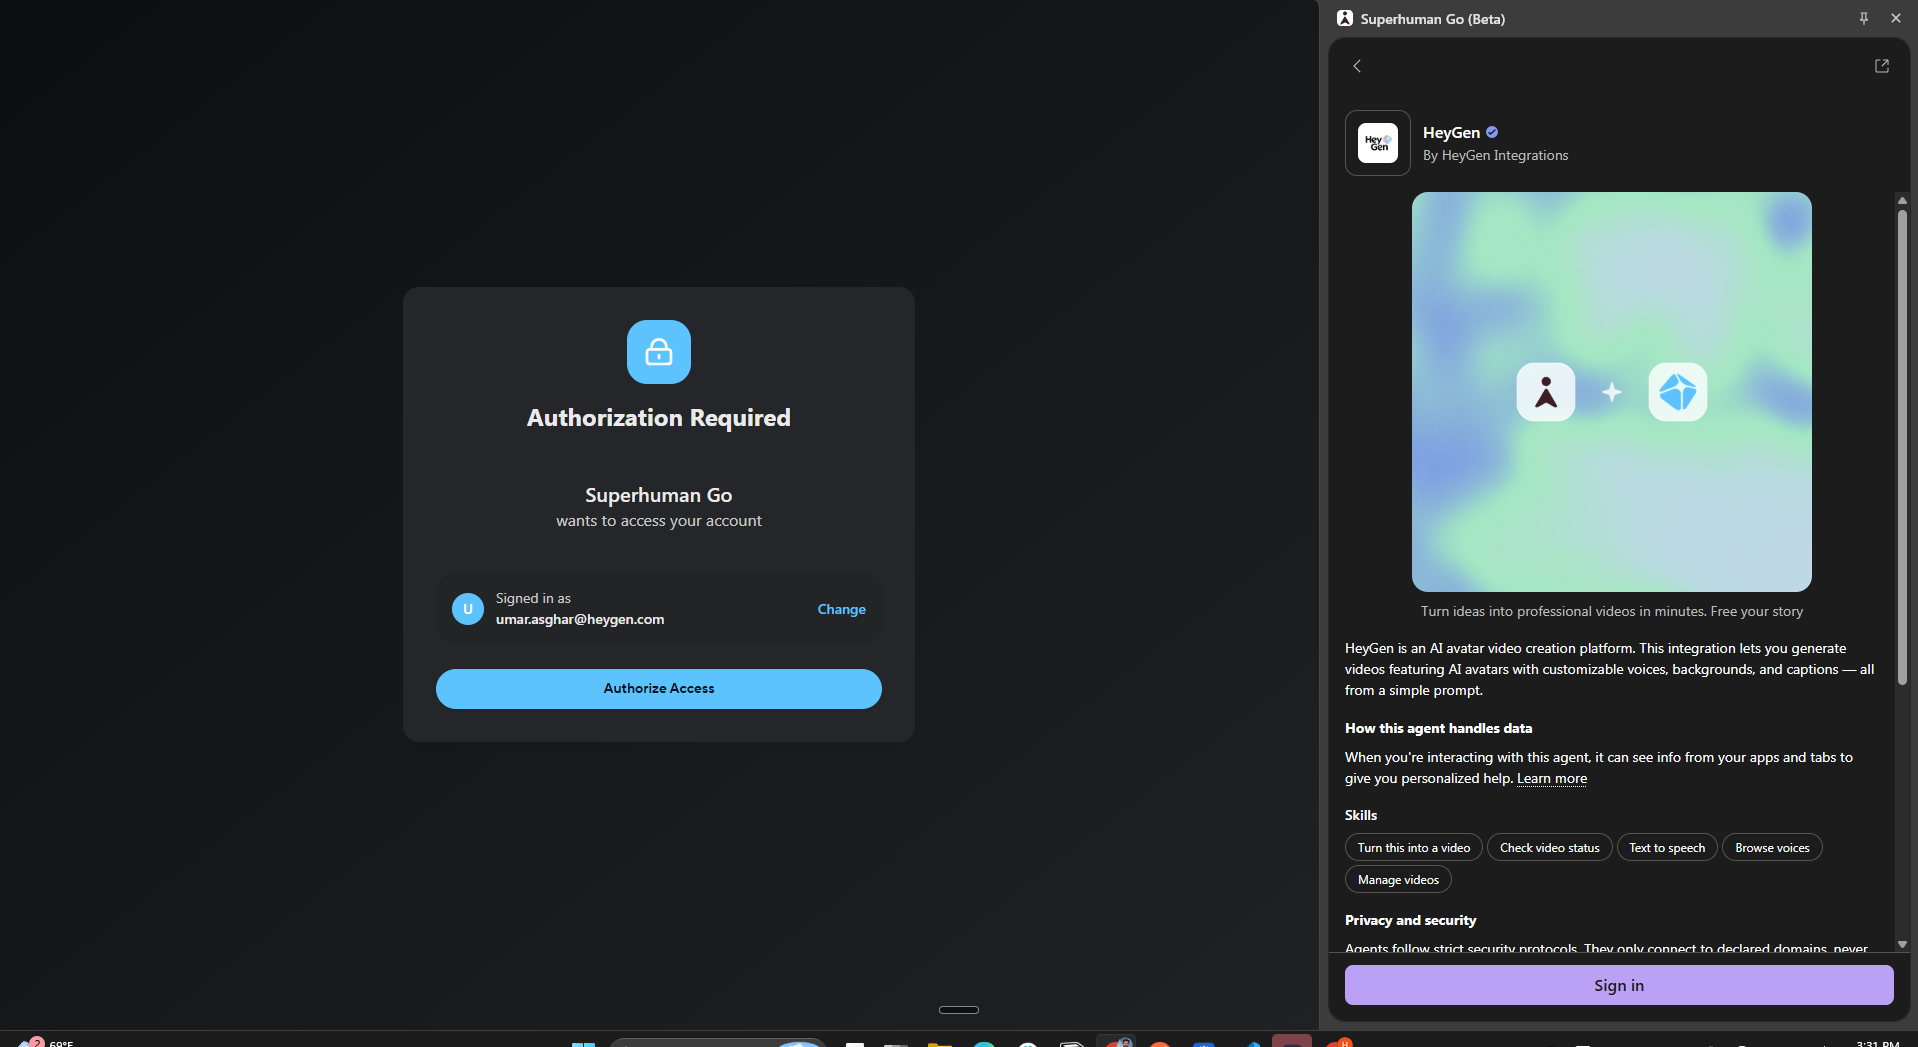Open HeyGen agent in a new window
Image resolution: width=1918 pixels, height=1047 pixels.
1881,66
